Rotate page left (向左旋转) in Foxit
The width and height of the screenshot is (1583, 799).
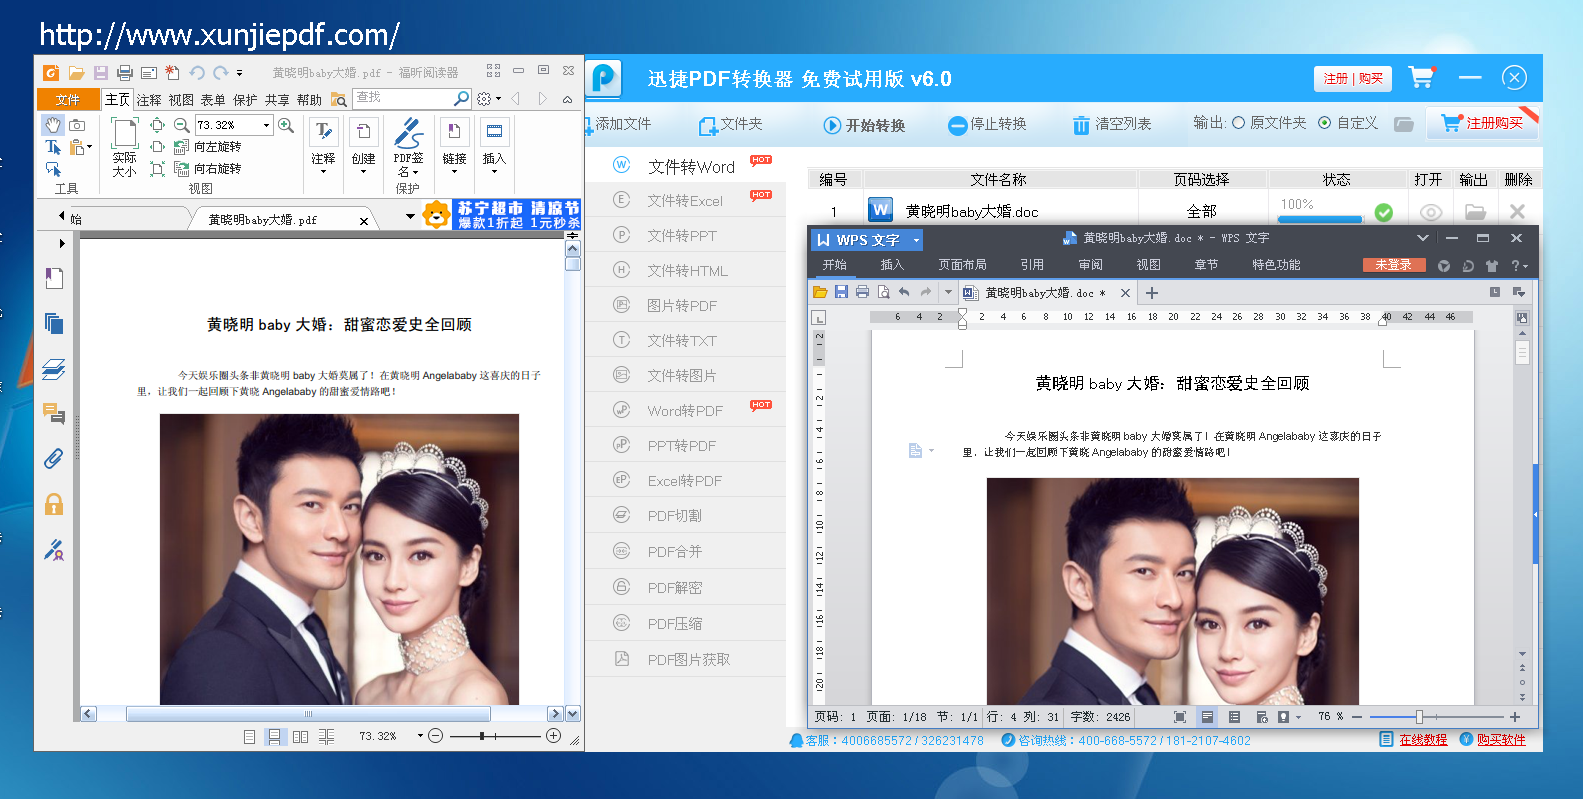[208, 147]
